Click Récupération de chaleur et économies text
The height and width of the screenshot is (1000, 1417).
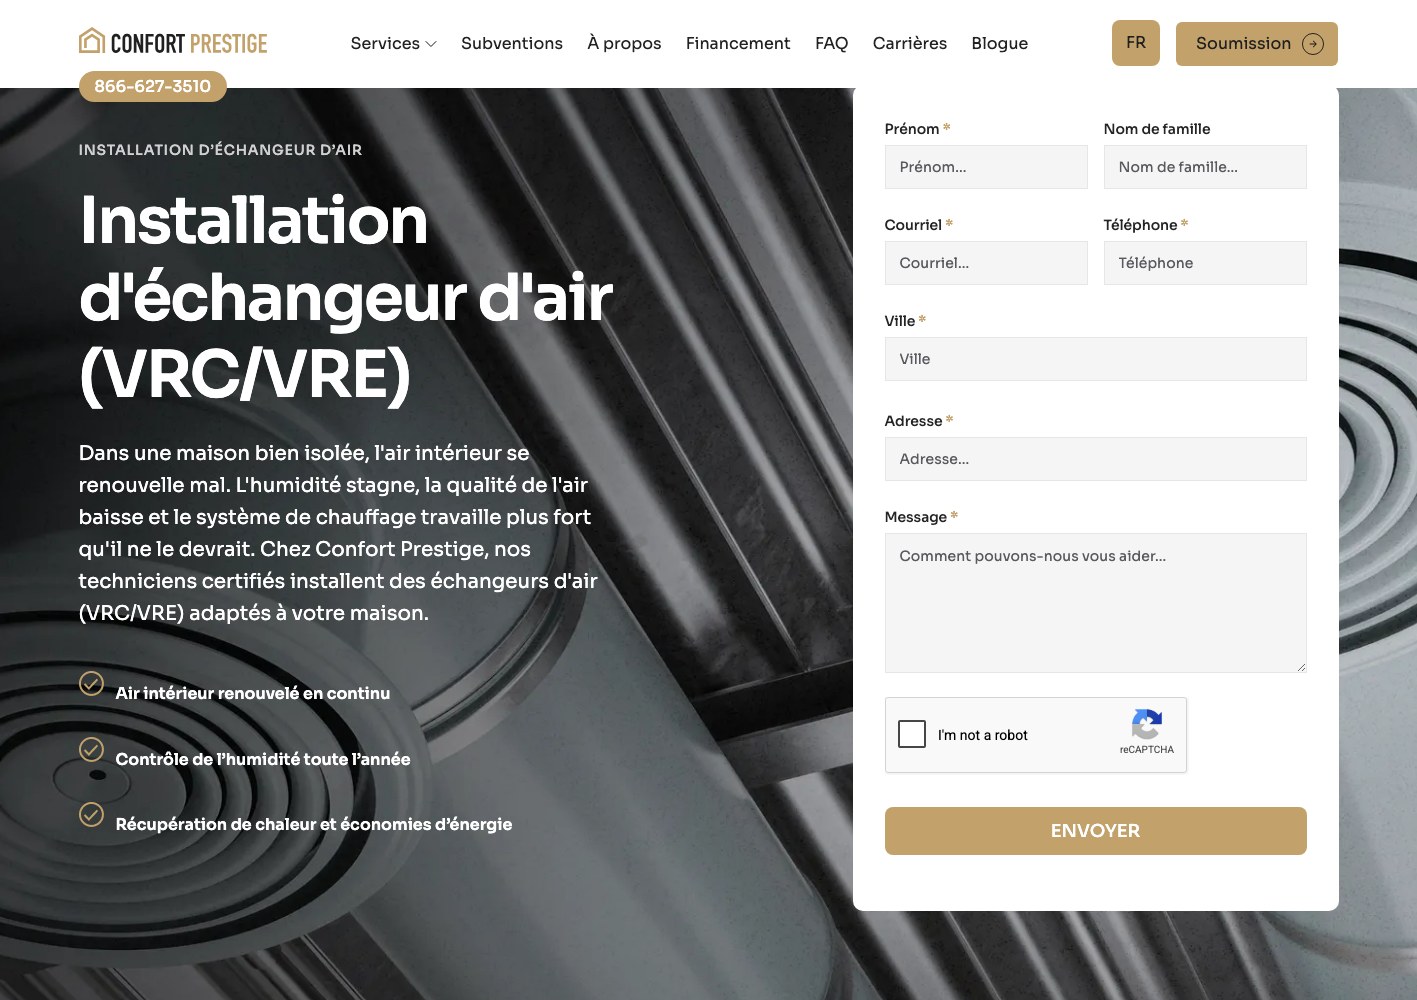click(x=314, y=824)
